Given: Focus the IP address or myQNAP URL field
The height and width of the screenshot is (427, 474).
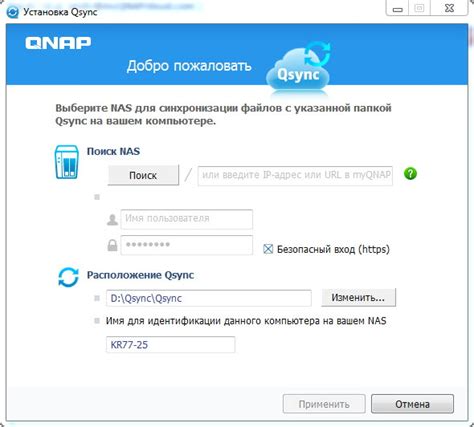Looking at the screenshot, I should click(x=295, y=175).
